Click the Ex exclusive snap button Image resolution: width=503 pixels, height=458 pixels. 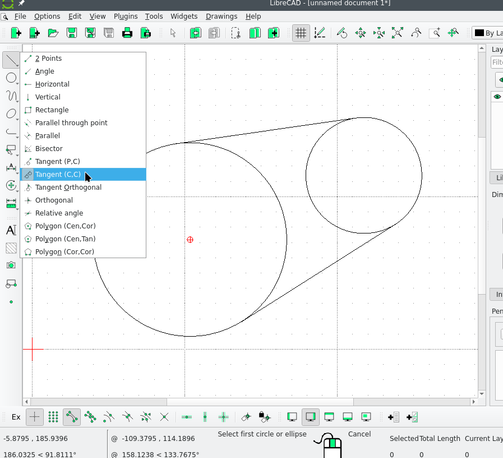[x=16, y=417]
